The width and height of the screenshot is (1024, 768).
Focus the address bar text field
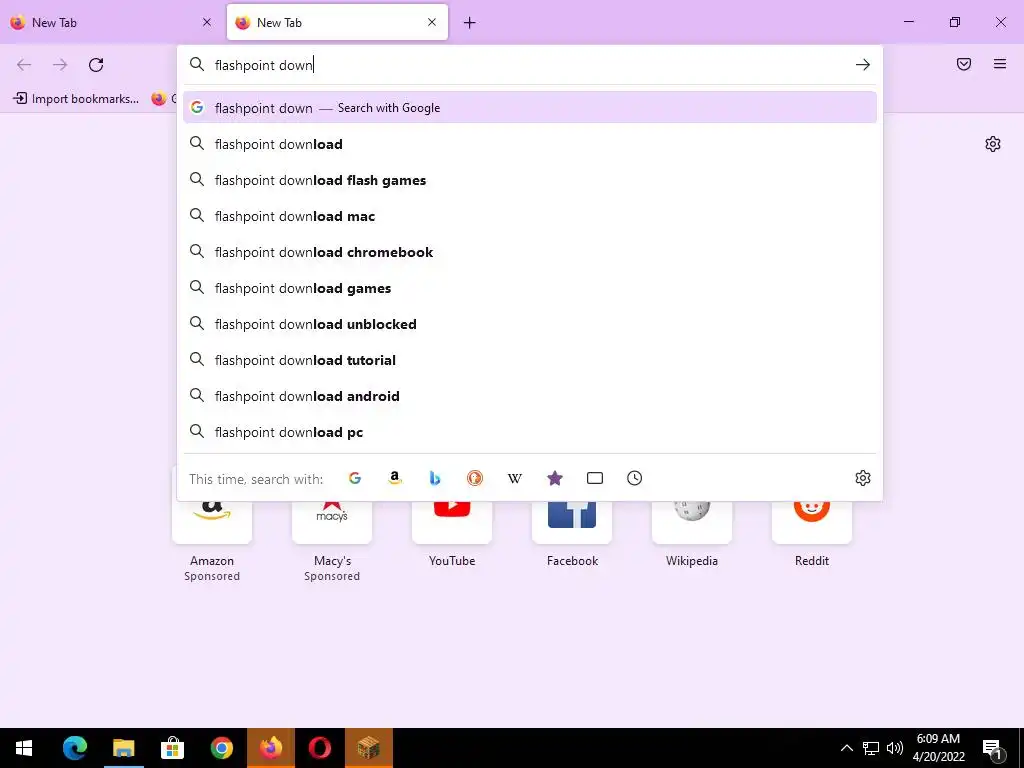529,65
